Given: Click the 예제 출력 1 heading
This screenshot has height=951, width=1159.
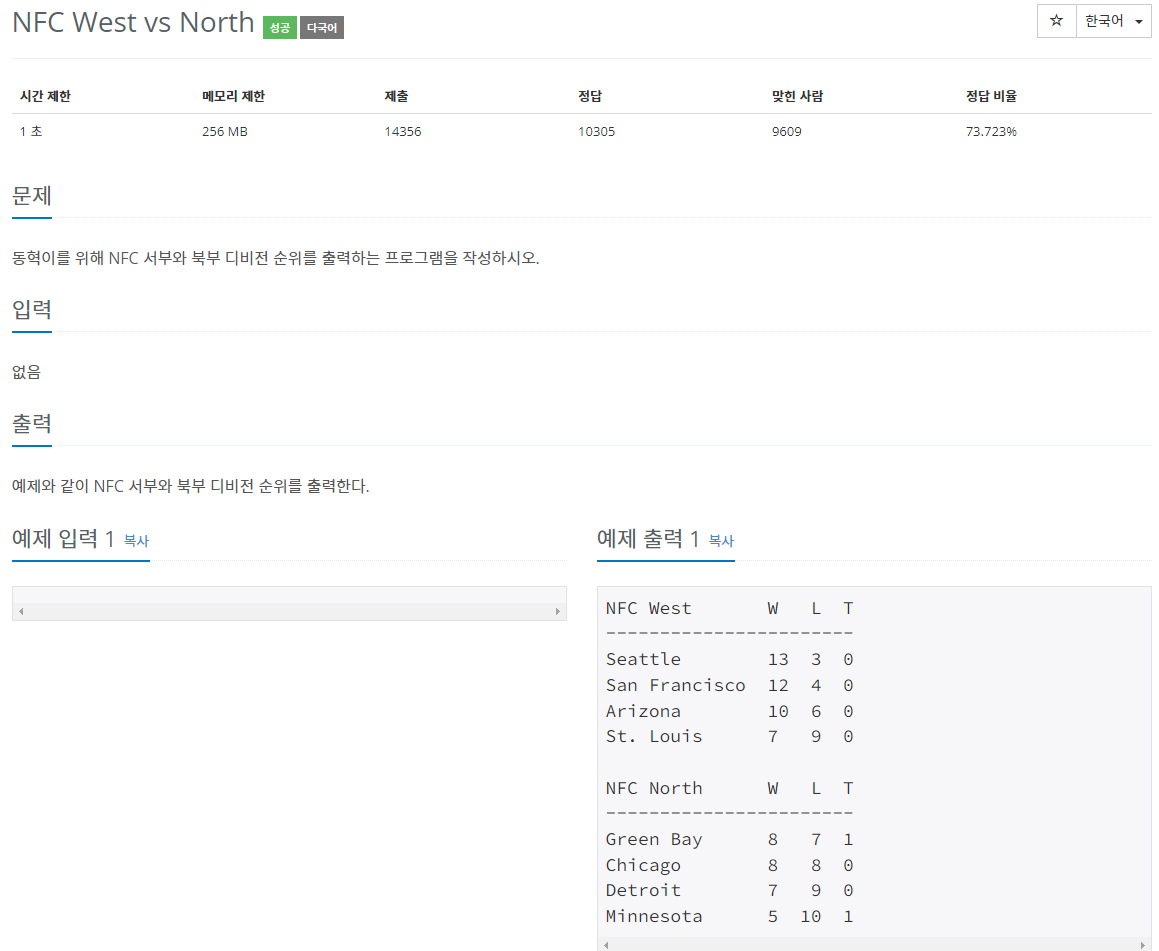Looking at the screenshot, I should tap(648, 539).
